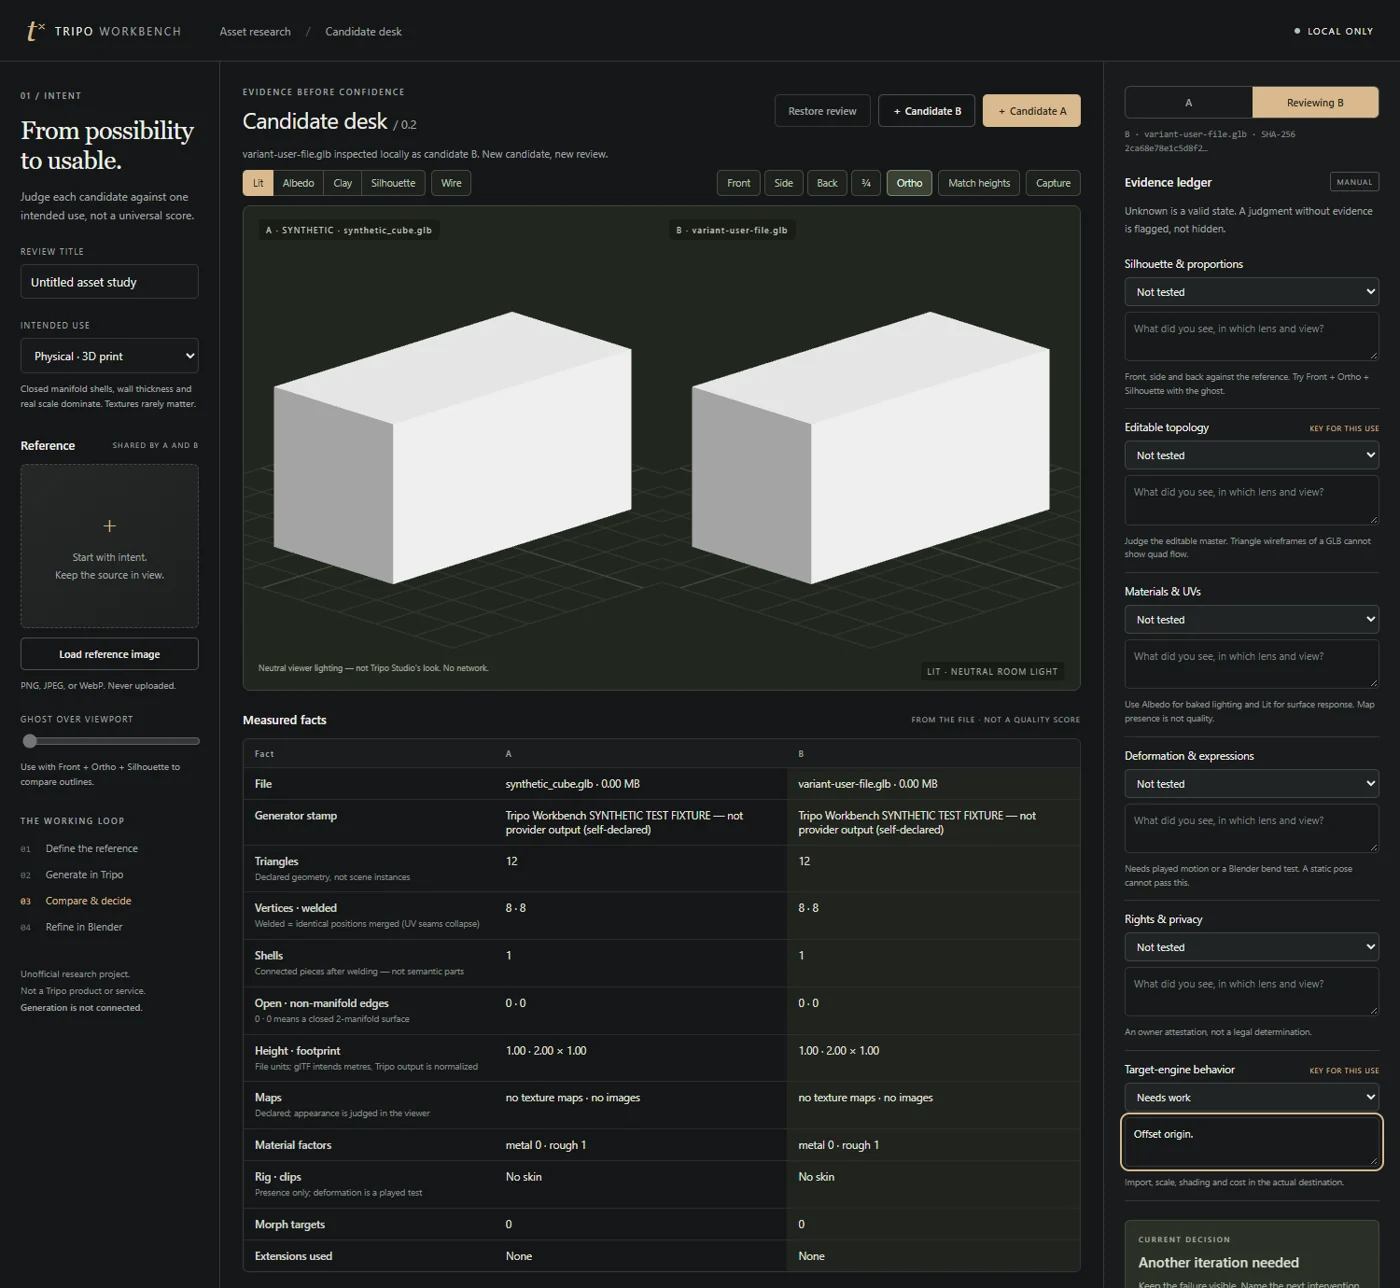Click the reference image dropzone

[x=110, y=546]
